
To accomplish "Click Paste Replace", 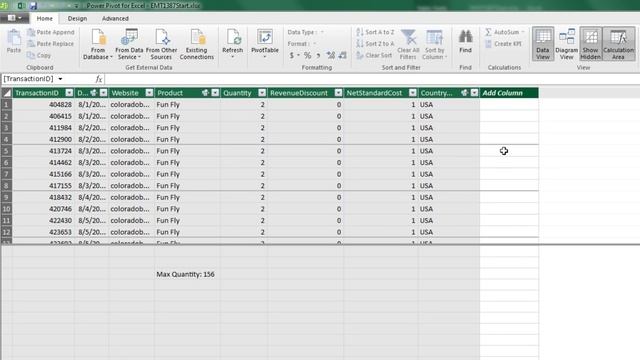I will [x=51, y=44].
